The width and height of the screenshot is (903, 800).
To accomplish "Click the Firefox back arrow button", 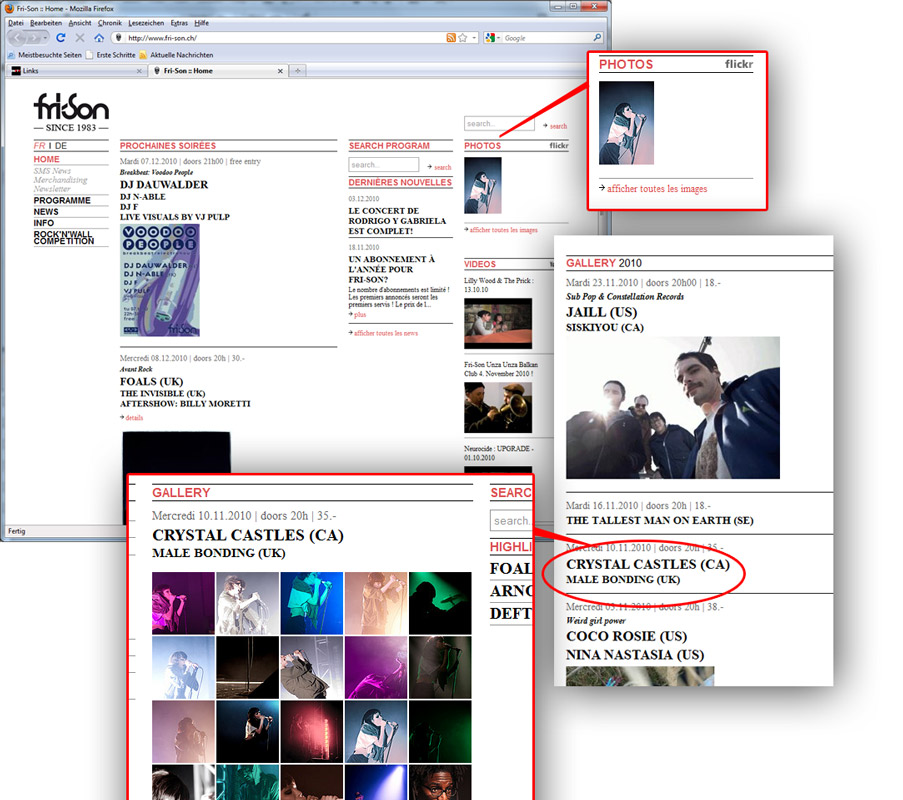I will click(19, 38).
